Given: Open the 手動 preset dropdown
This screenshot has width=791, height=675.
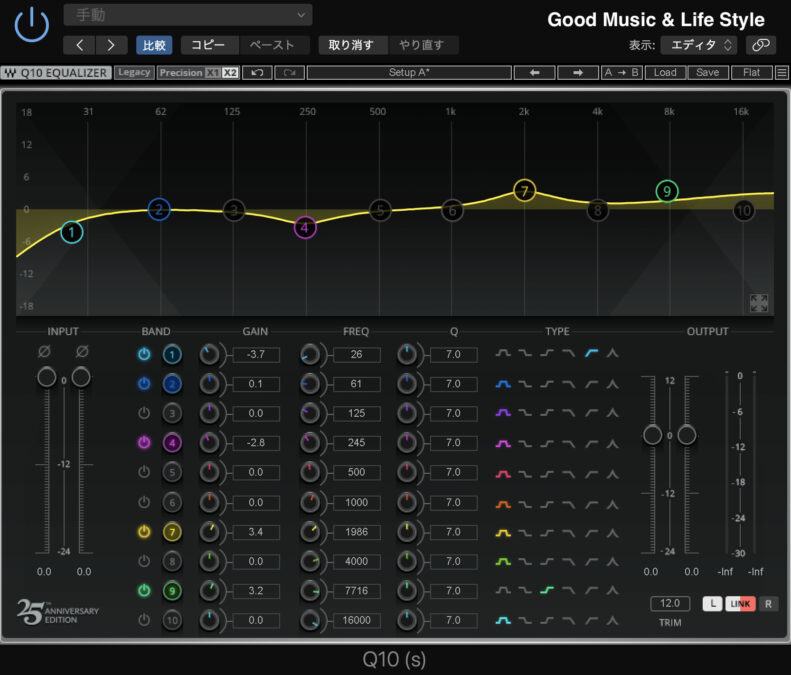Looking at the screenshot, I should pyautogui.click(x=188, y=15).
